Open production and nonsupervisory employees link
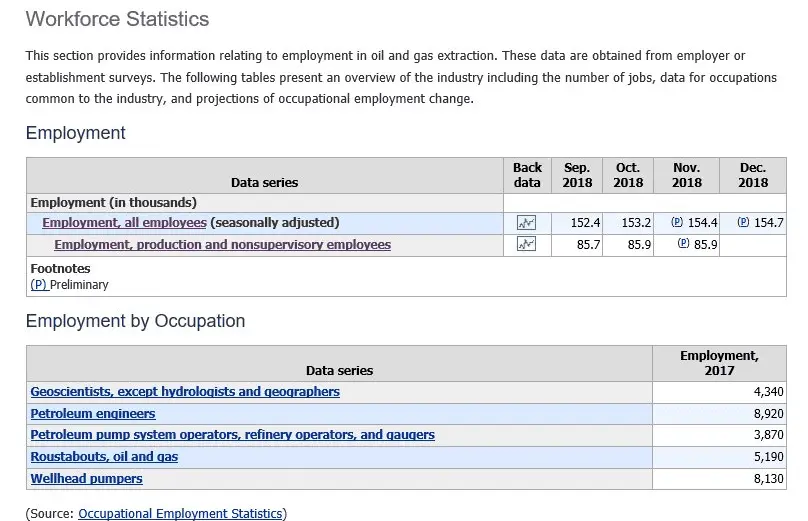 click(x=222, y=245)
